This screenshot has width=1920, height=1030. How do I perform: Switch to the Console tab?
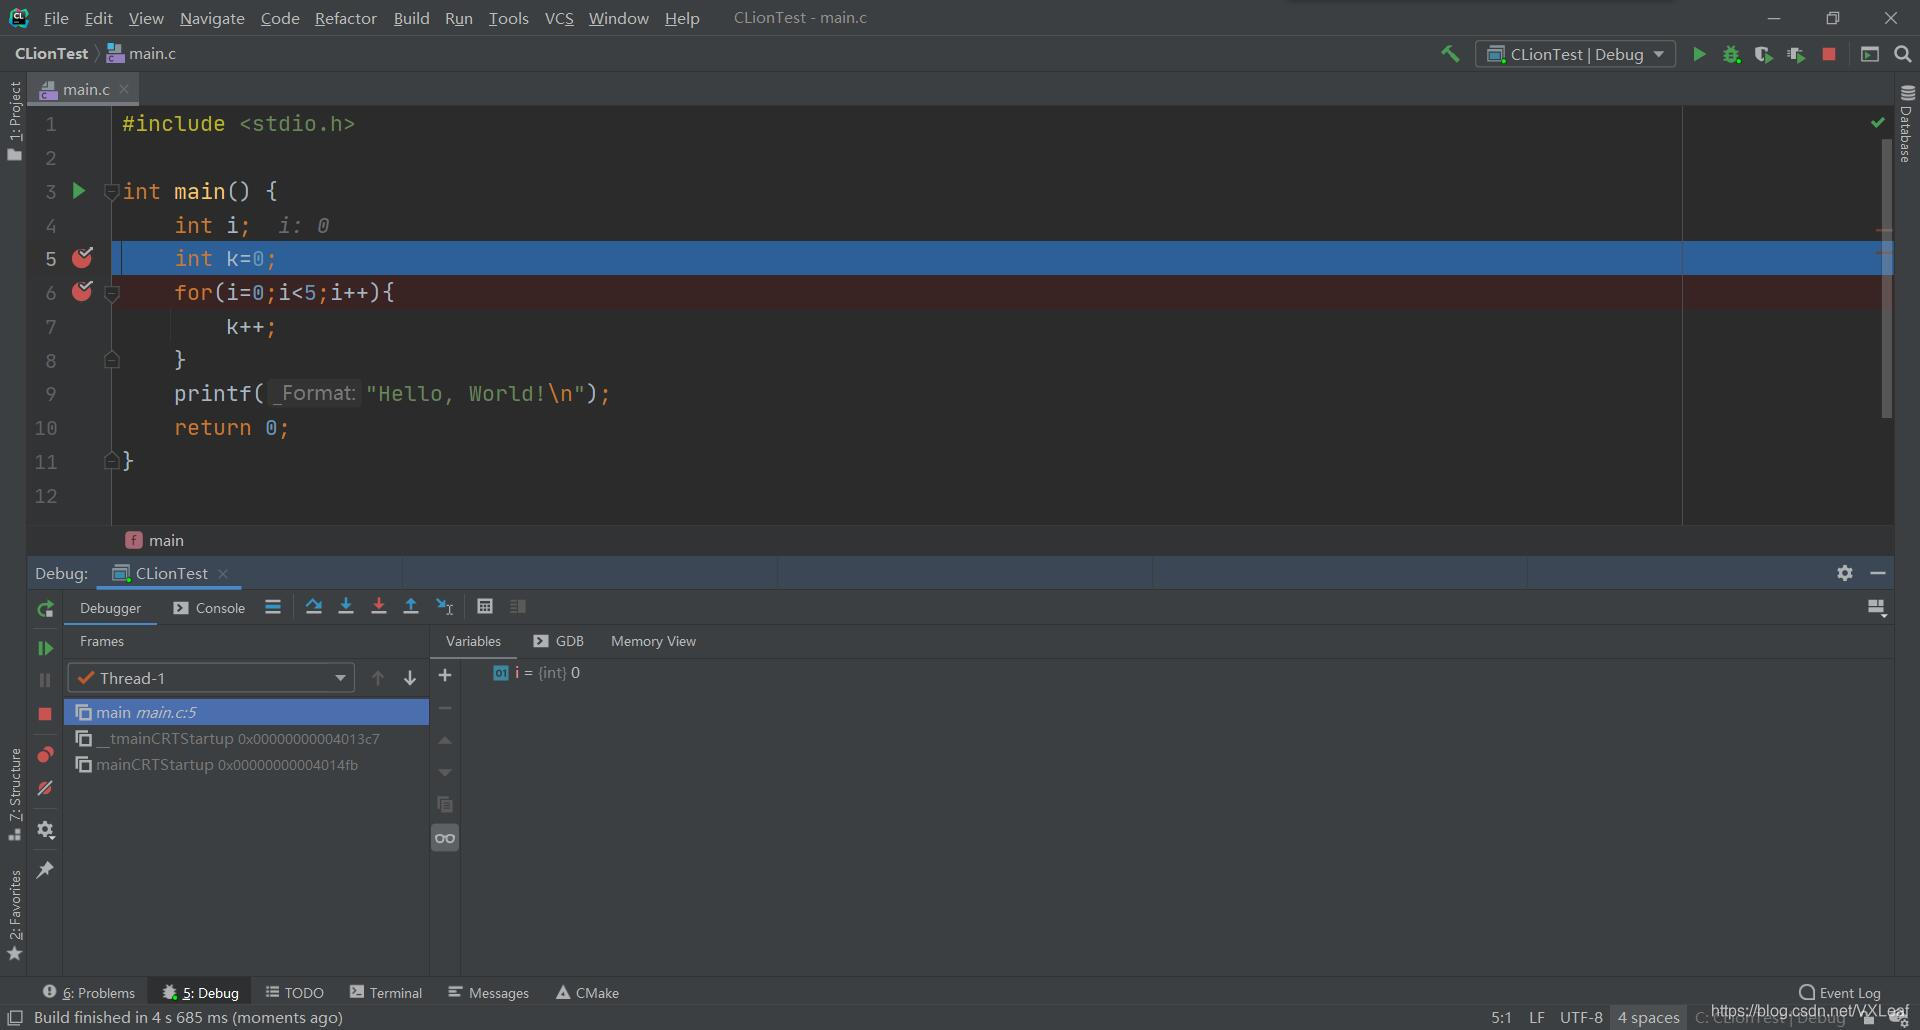pos(209,608)
